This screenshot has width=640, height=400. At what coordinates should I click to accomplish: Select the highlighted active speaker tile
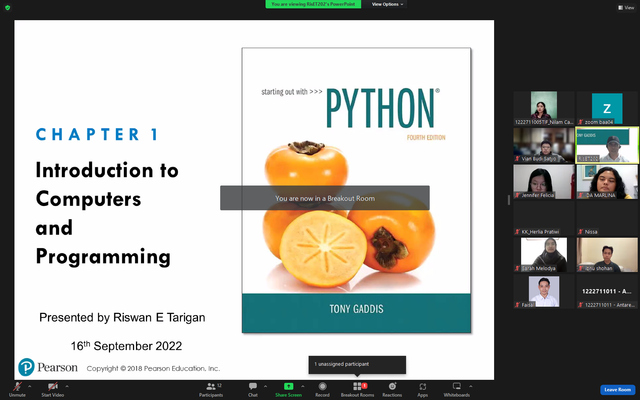607,145
